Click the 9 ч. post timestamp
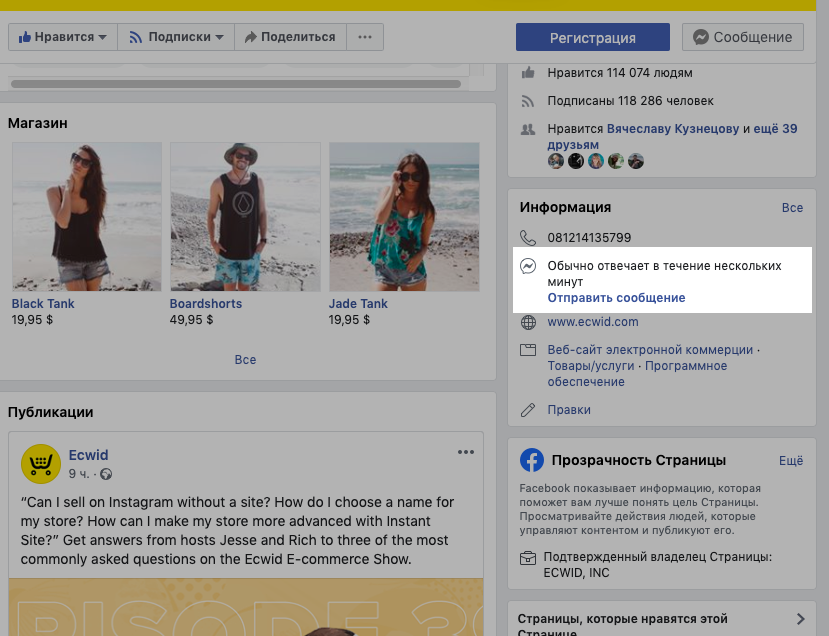Image resolution: width=829 pixels, height=636 pixels. pyautogui.click(x=79, y=474)
